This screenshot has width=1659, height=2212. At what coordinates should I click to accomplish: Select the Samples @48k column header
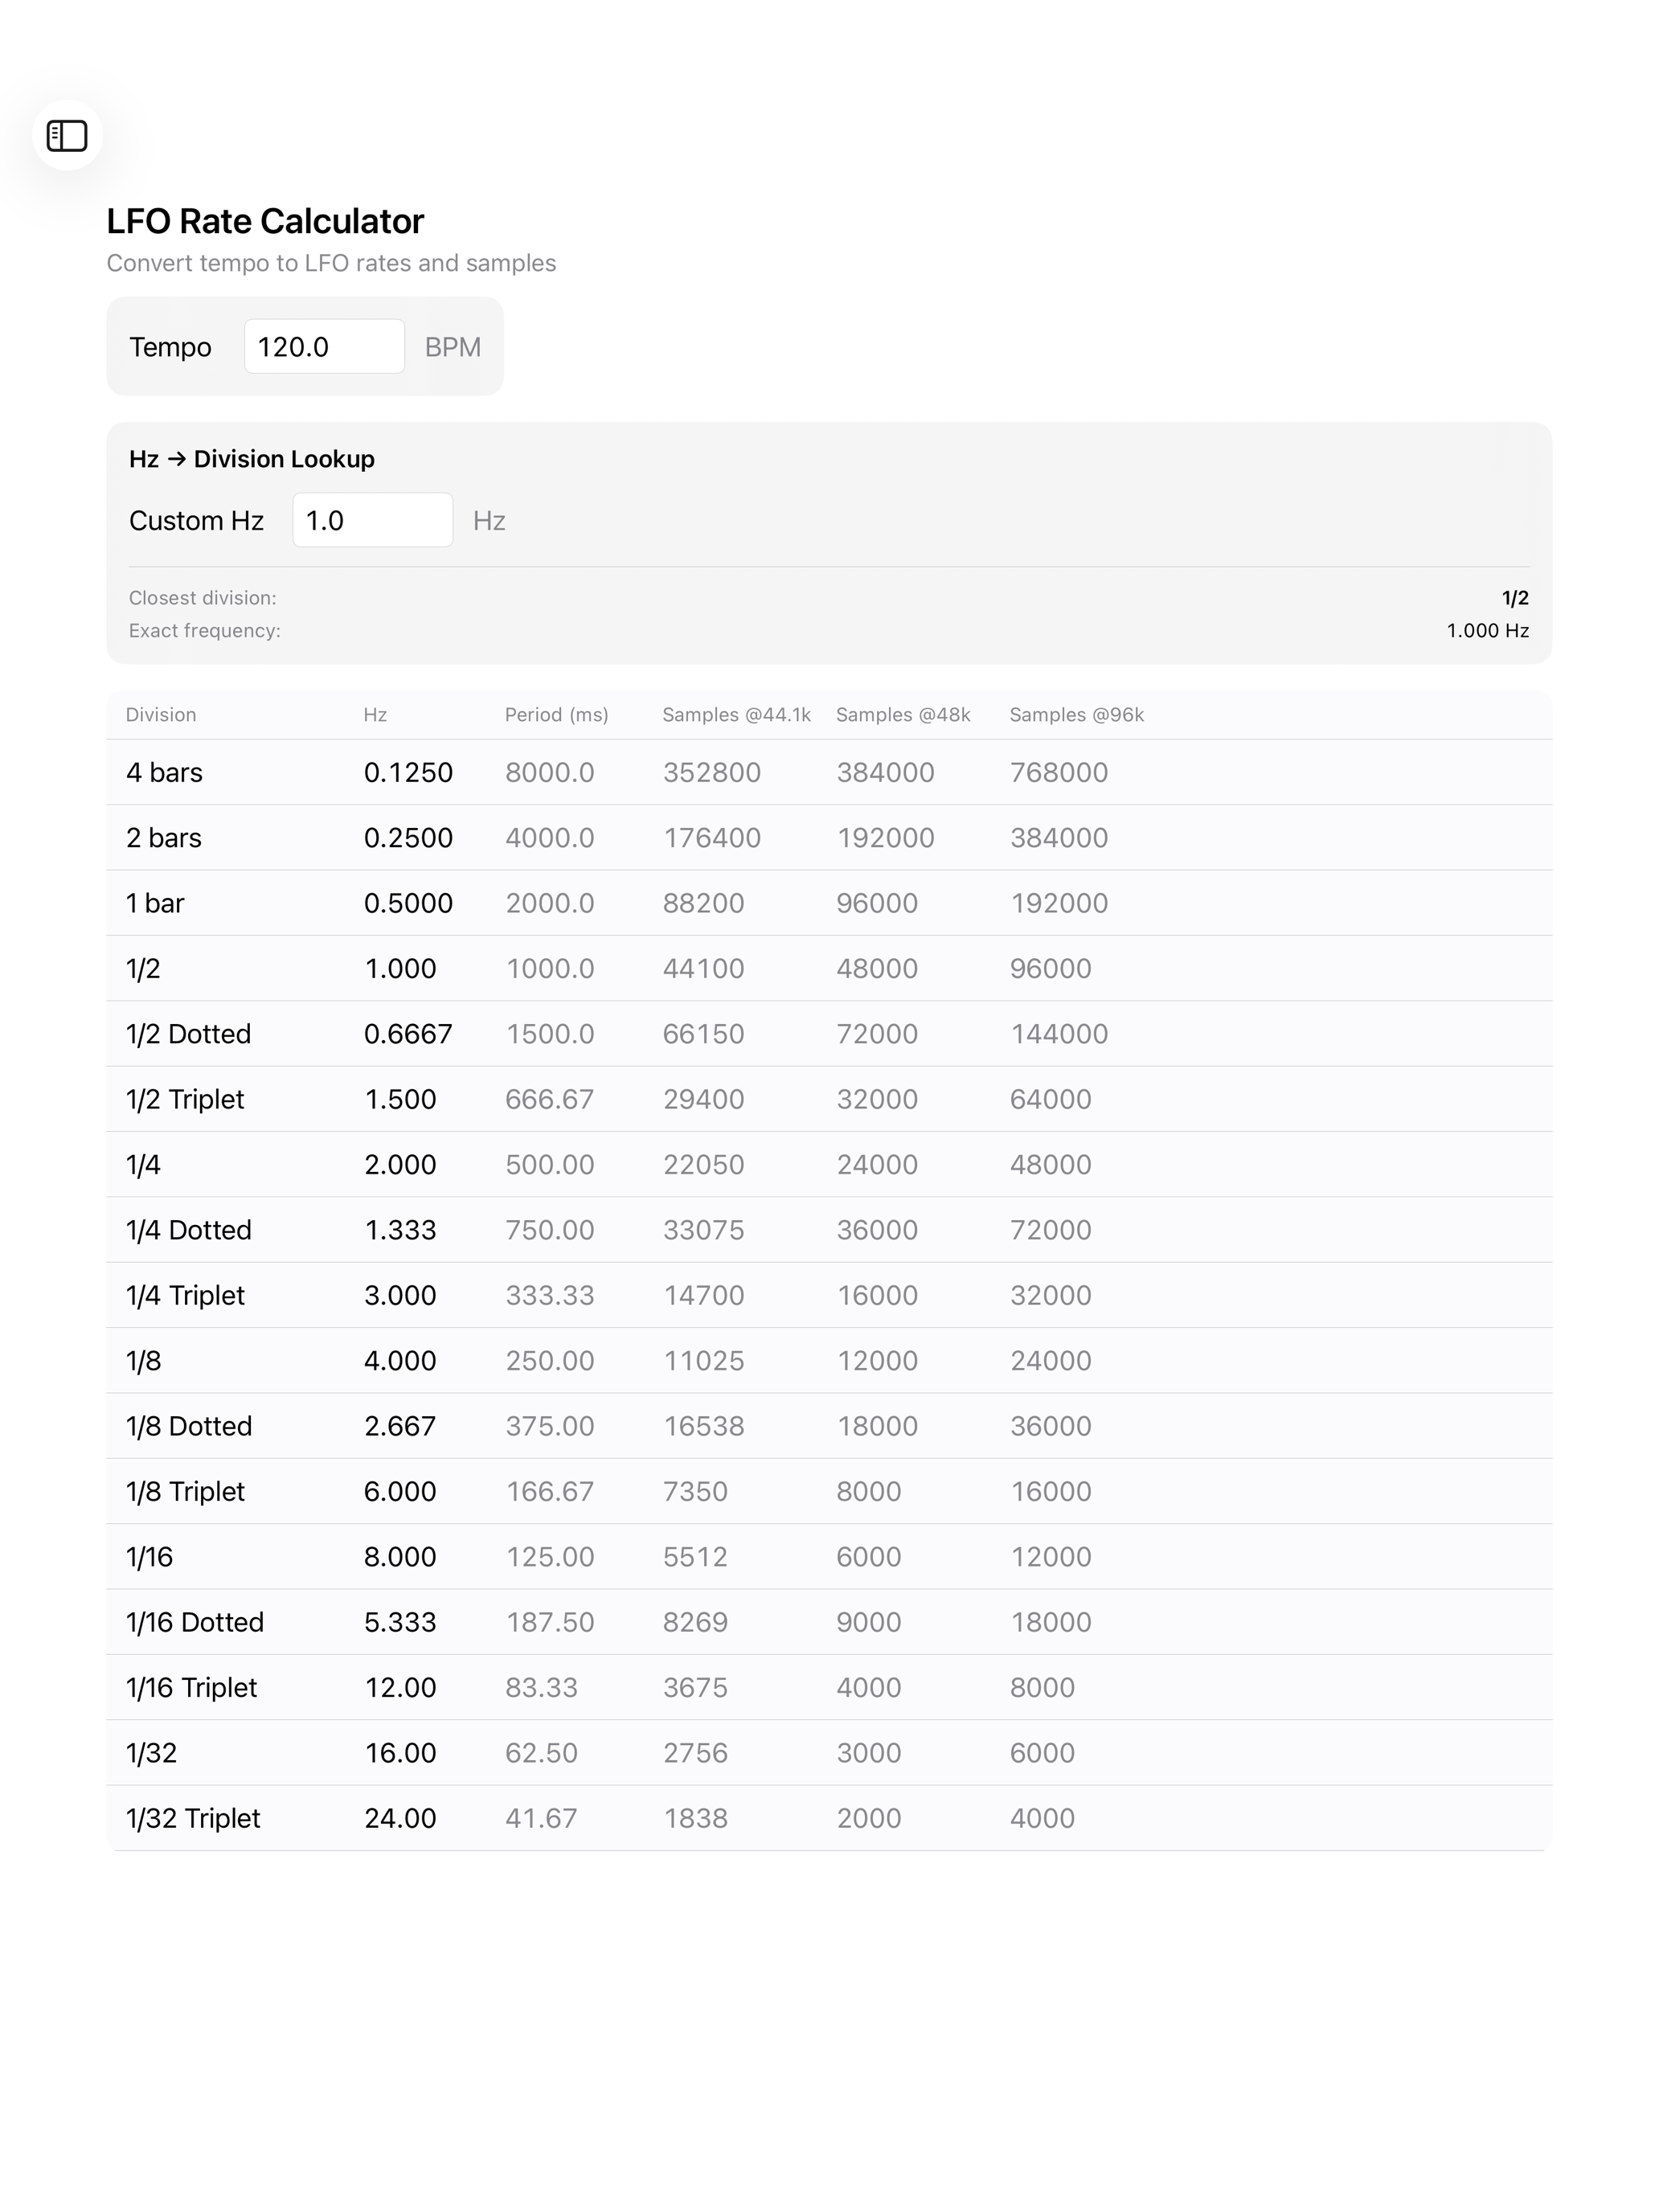pos(903,714)
